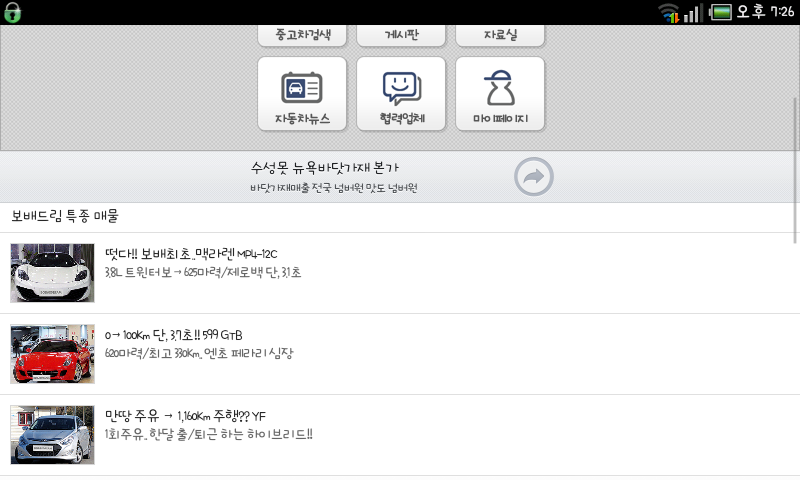Viewport: 800px width, 480px height.
Task: Open the 중고차검색 button
Action: (x=302, y=35)
